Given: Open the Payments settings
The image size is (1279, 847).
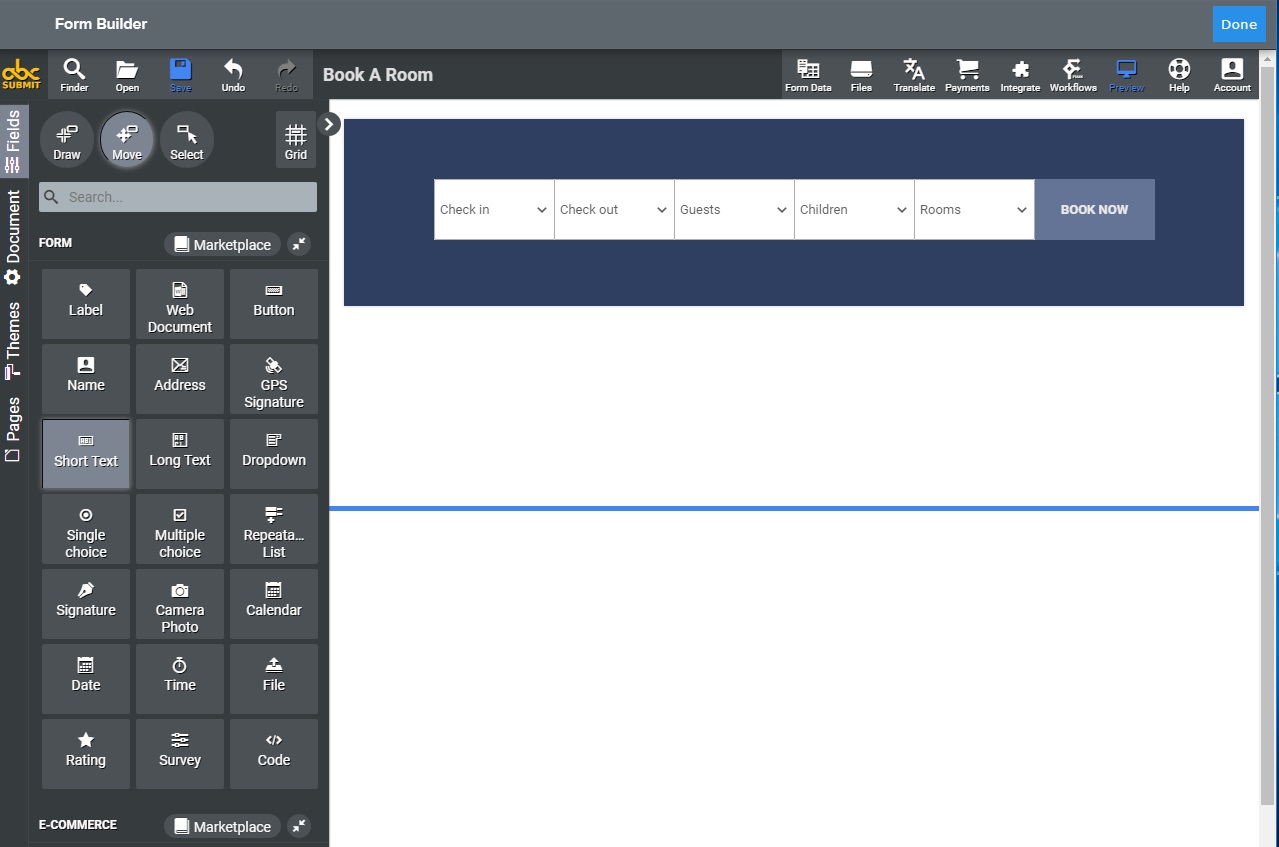Looking at the screenshot, I should (x=967, y=75).
